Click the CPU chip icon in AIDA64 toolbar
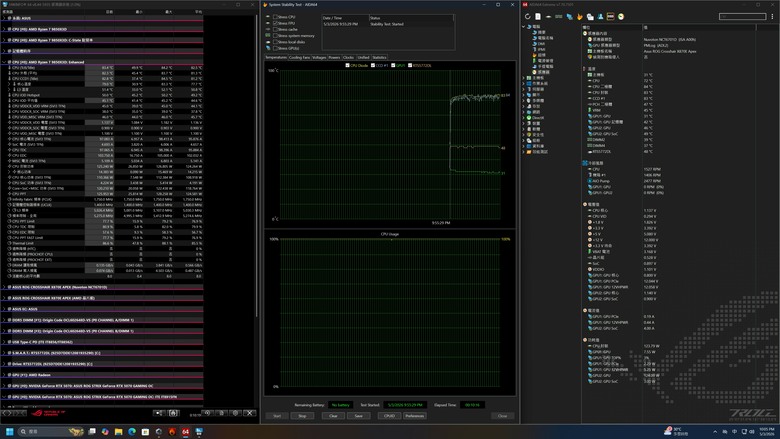 point(548,16)
